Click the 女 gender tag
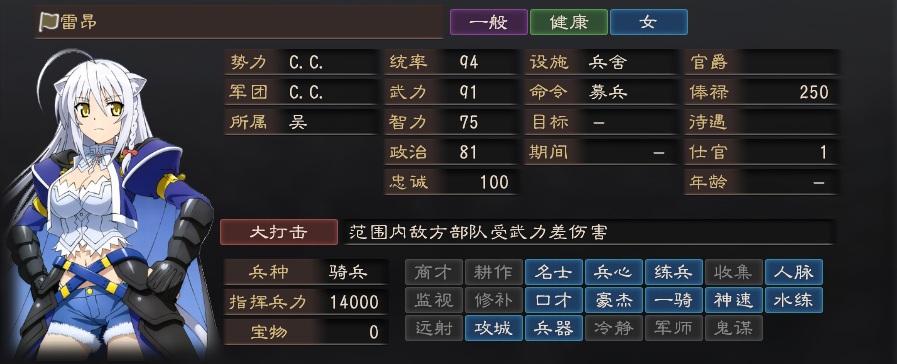 click(649, 22)
